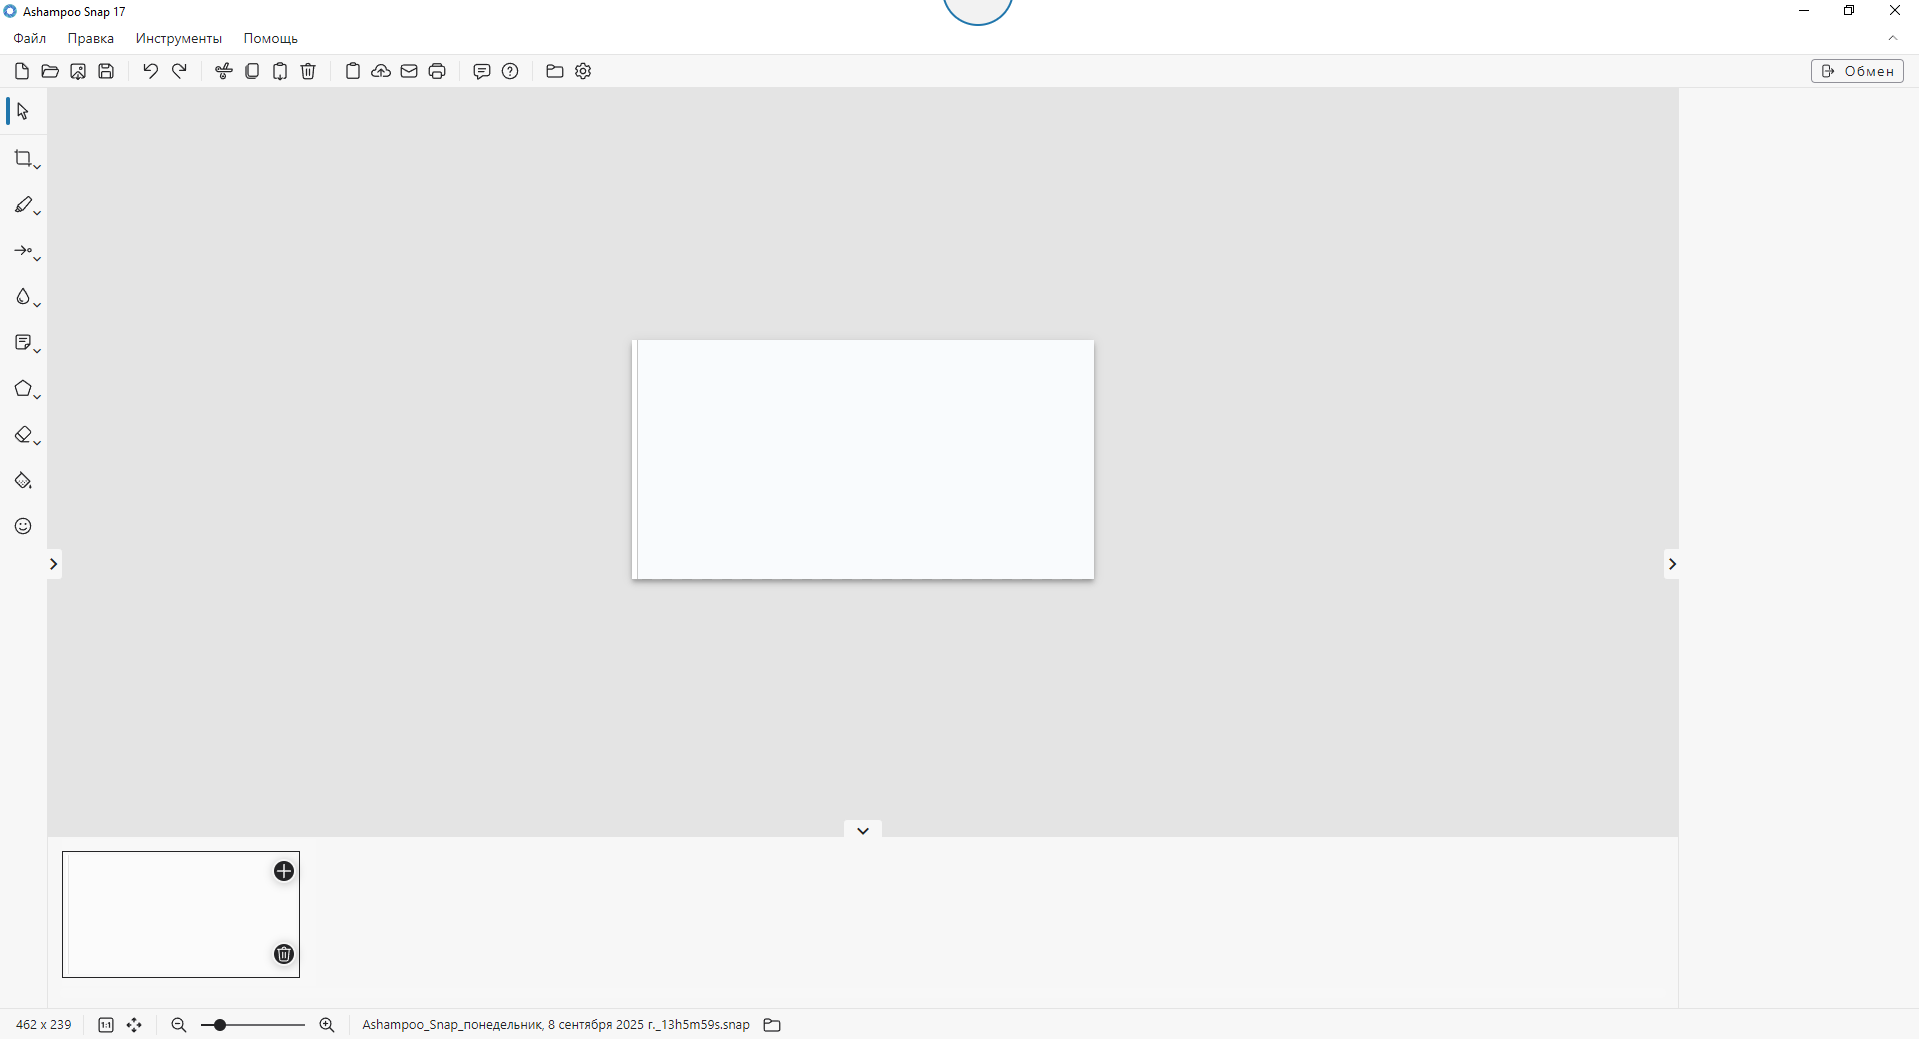Screen dimensions: 1919x1039
Task: Select the fill bucket tool
Action: pyautogui.click(x=23, y=481)
